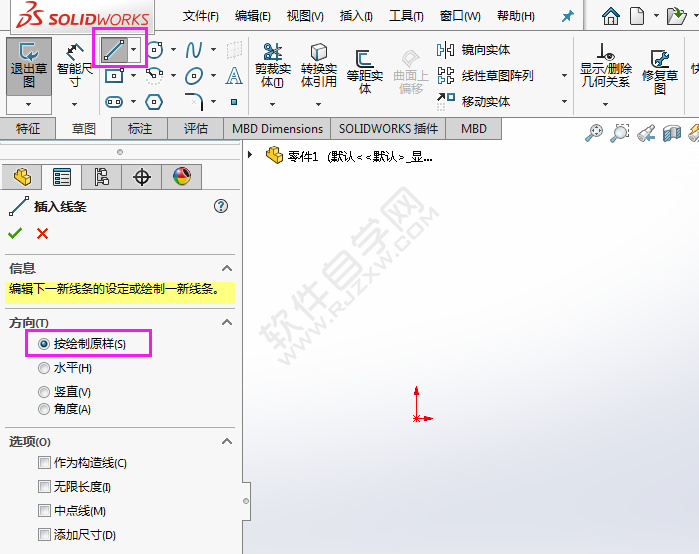Select the Smart Dimension (智能尺寸) tool
The height and width of the screenshot is (554, 699).
click(74, 66)
